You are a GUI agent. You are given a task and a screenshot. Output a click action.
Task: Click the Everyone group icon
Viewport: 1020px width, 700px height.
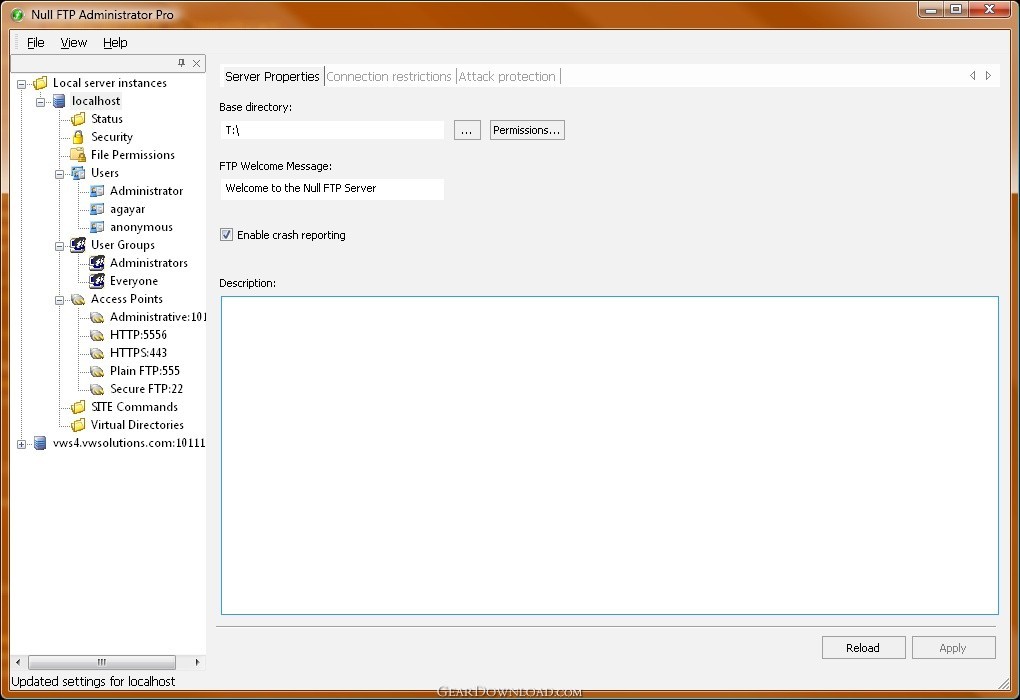pyautogui.click(x=97, y=281)
